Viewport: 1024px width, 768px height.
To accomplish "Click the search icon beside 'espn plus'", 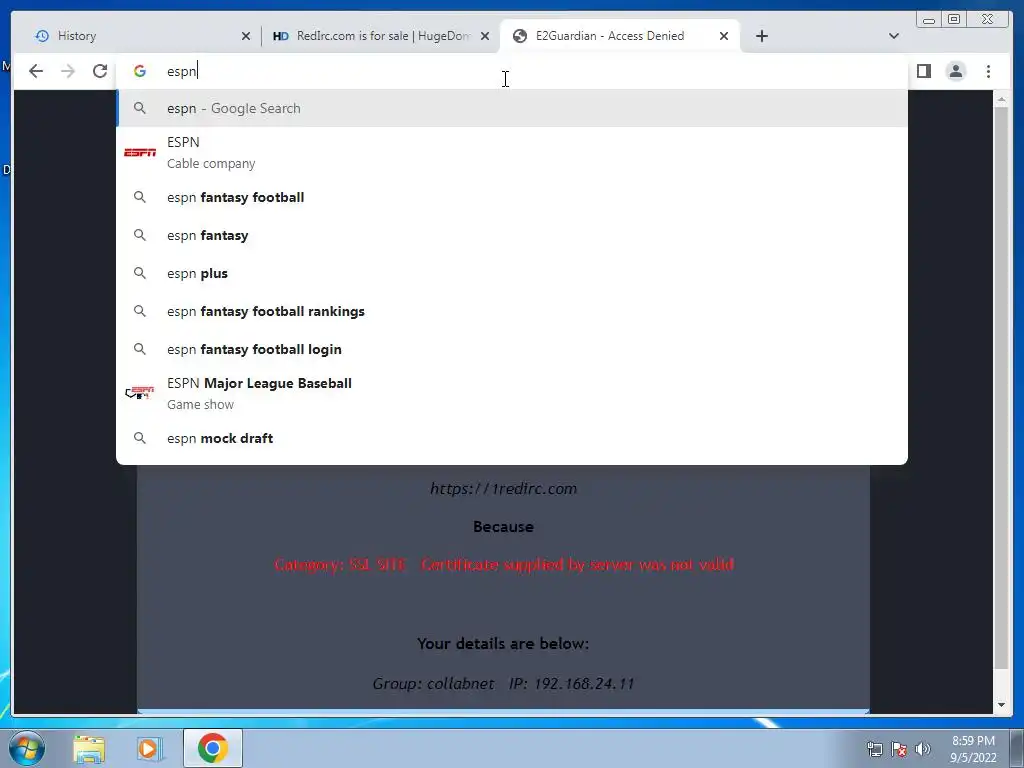I will click(140, 273).
